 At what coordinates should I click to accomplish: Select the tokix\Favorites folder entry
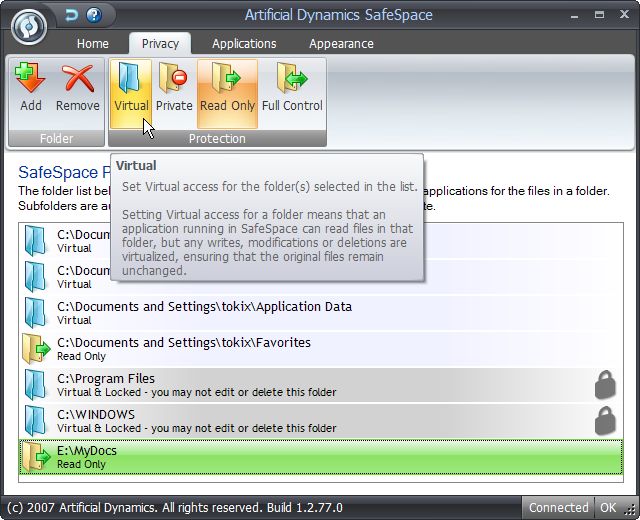click(321, 349)
